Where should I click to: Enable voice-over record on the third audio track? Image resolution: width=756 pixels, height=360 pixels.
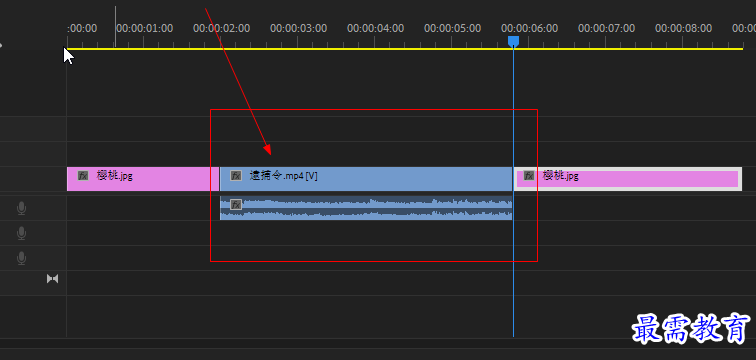[x=21, y=258]
